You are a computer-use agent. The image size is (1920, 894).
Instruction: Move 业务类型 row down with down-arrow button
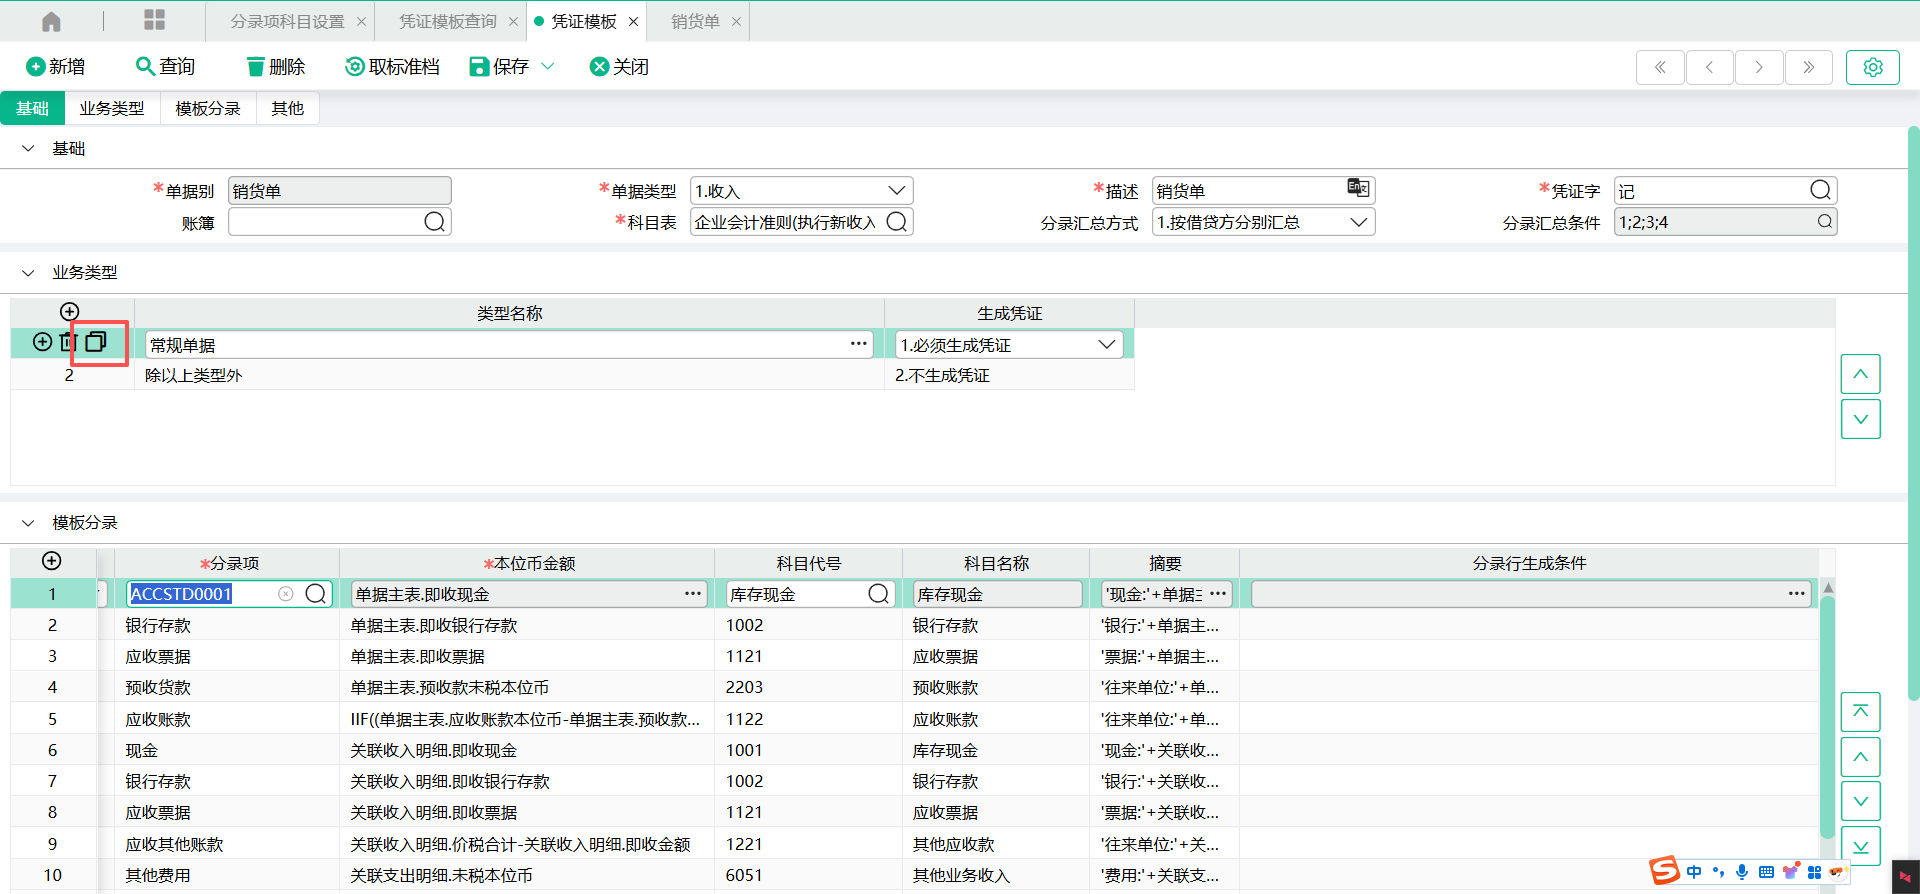click(x=1860, y=419)
